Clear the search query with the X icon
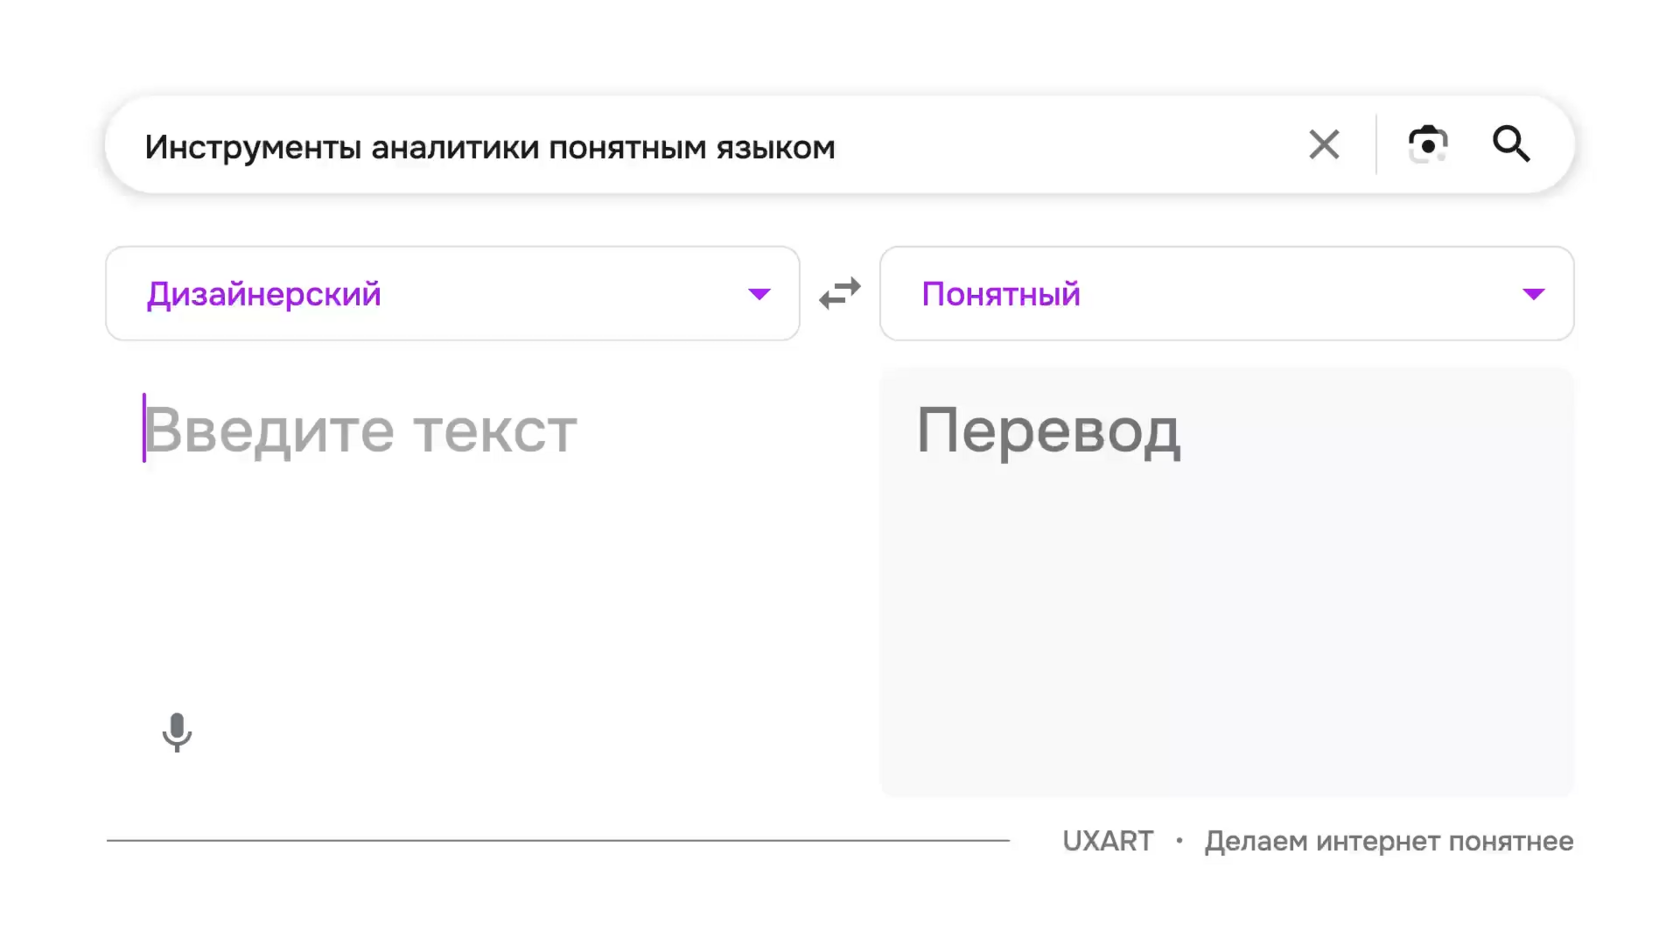This screenshot has height=945, width=1680. point(1323,145)
